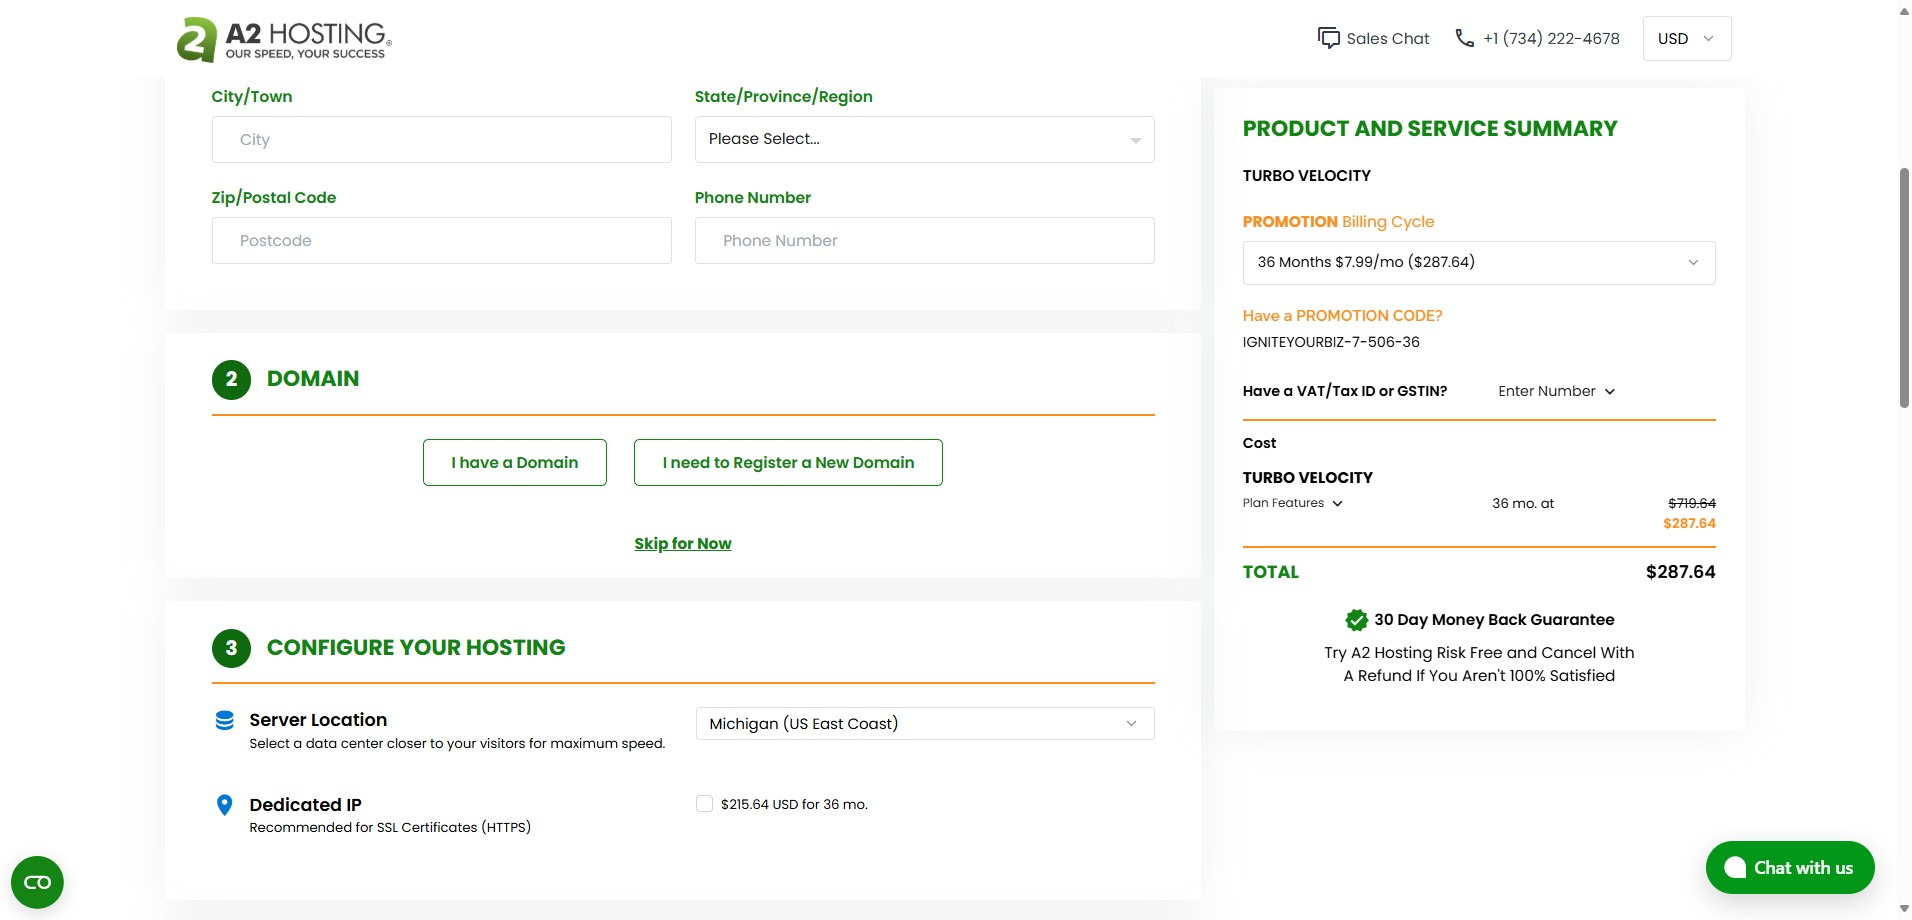
Task: Enable the Dedicated IP $215.64 checkbox
Action: click(x=704, y=804)
